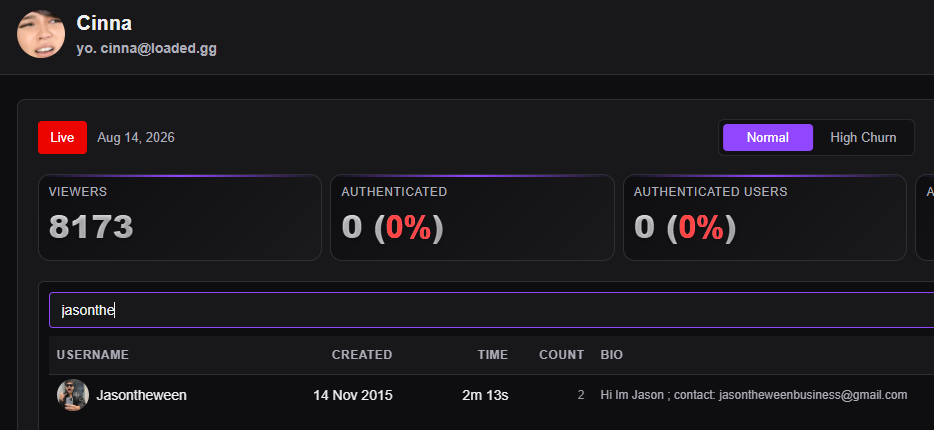The height and width of the screenshot is (430, 934).
Task: Click the 14 Nov 2015 created date
Action: (353, 395)
